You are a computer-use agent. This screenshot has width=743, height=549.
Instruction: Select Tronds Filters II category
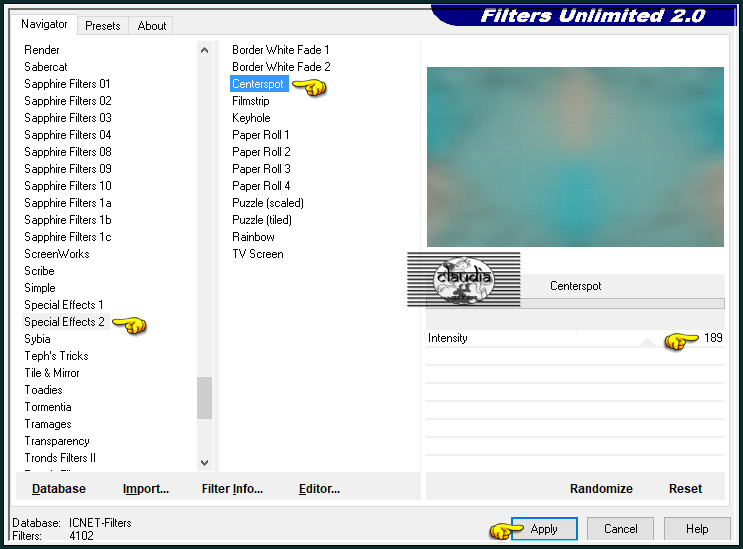pos(60,458)
